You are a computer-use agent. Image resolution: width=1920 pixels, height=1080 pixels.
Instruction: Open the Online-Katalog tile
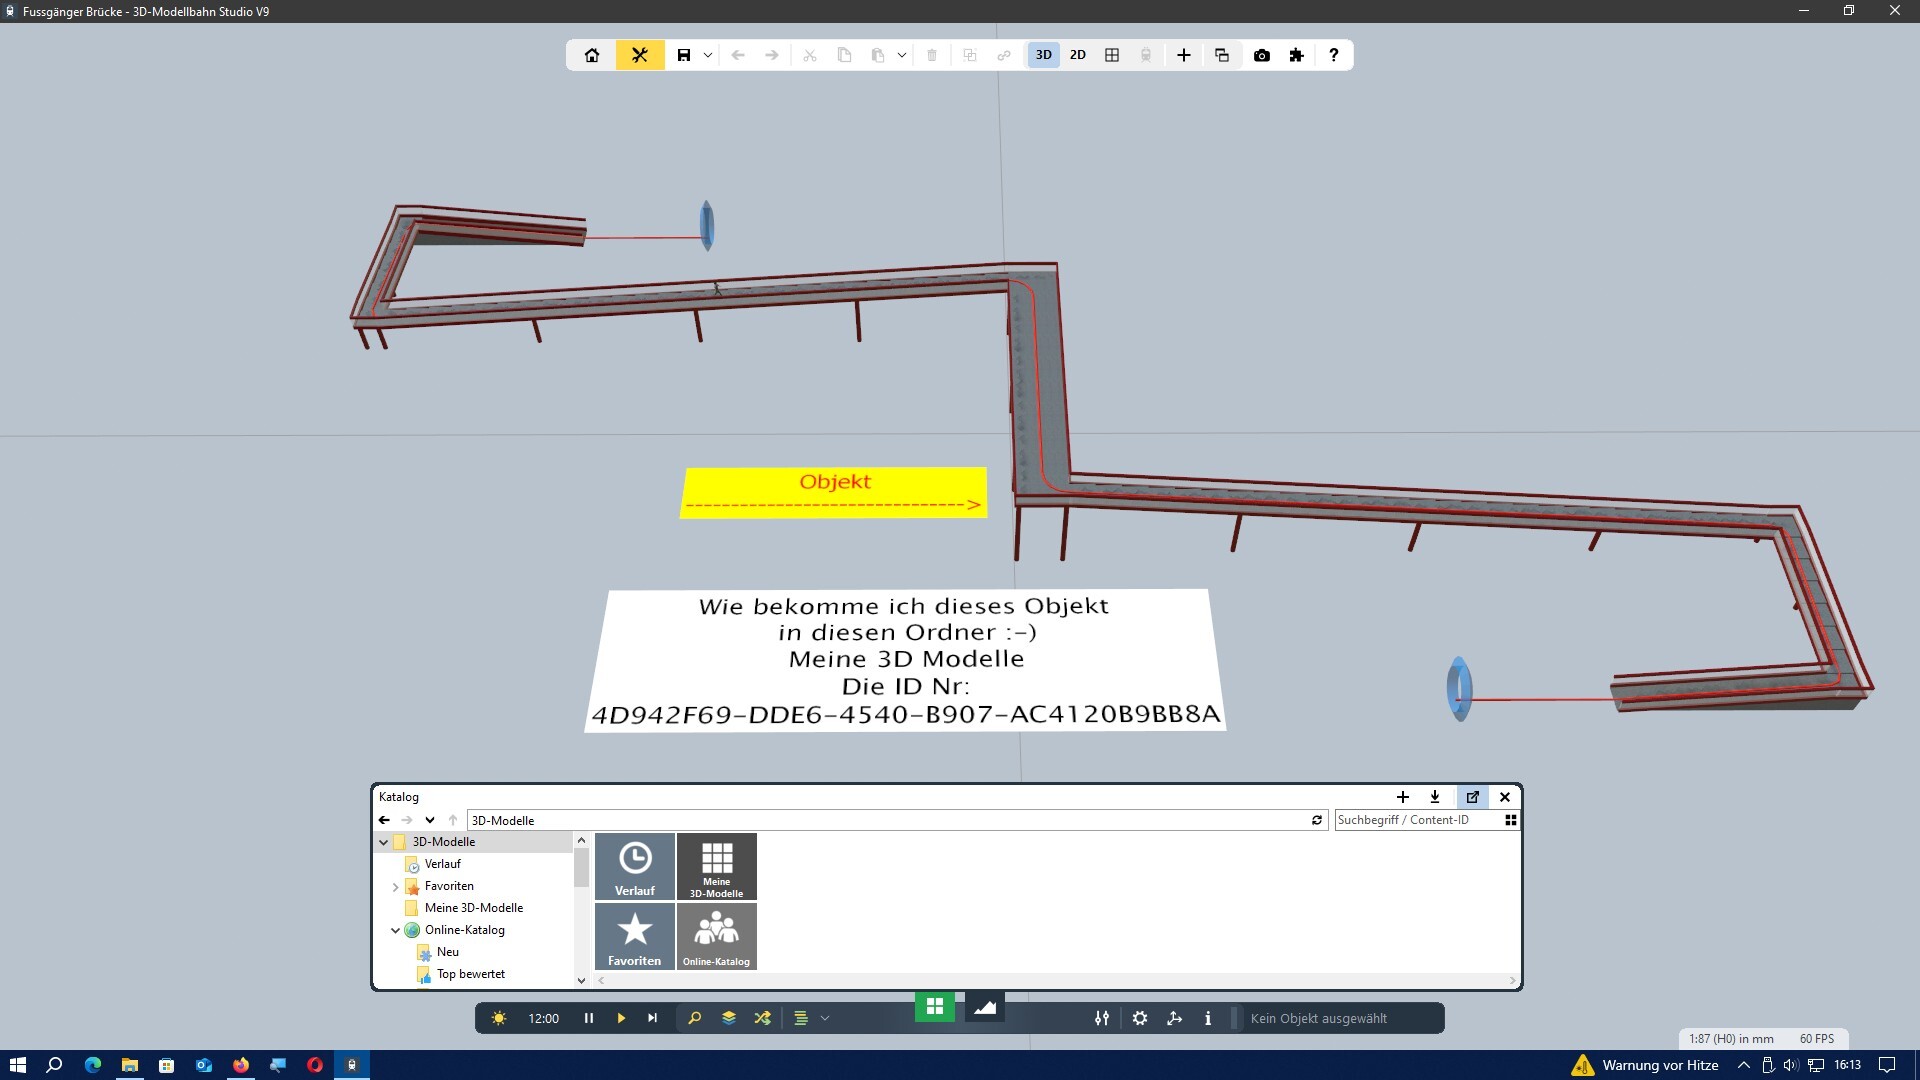716,936
